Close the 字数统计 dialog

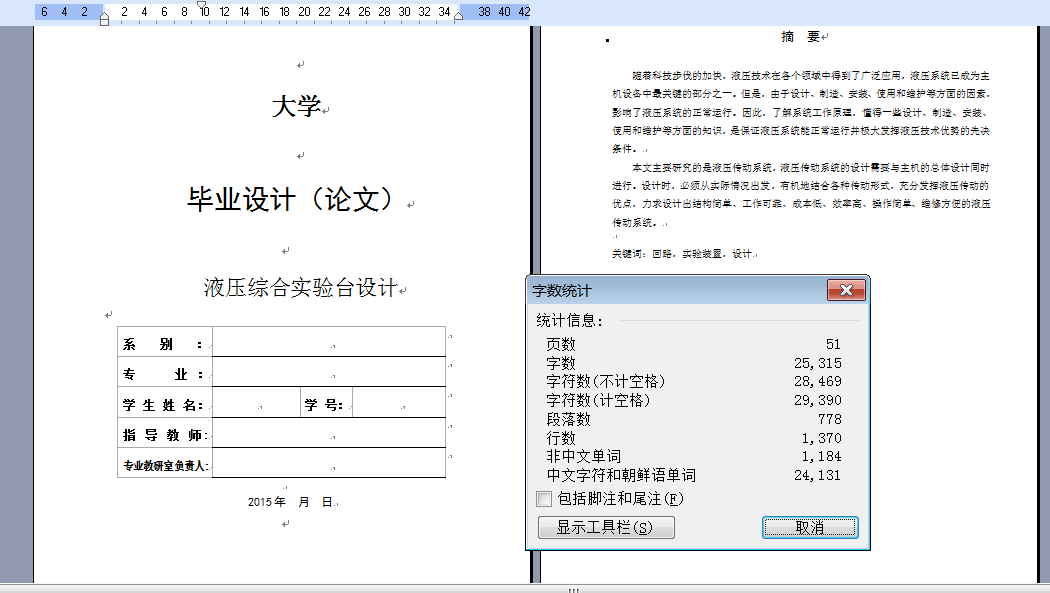pos(846,290)
